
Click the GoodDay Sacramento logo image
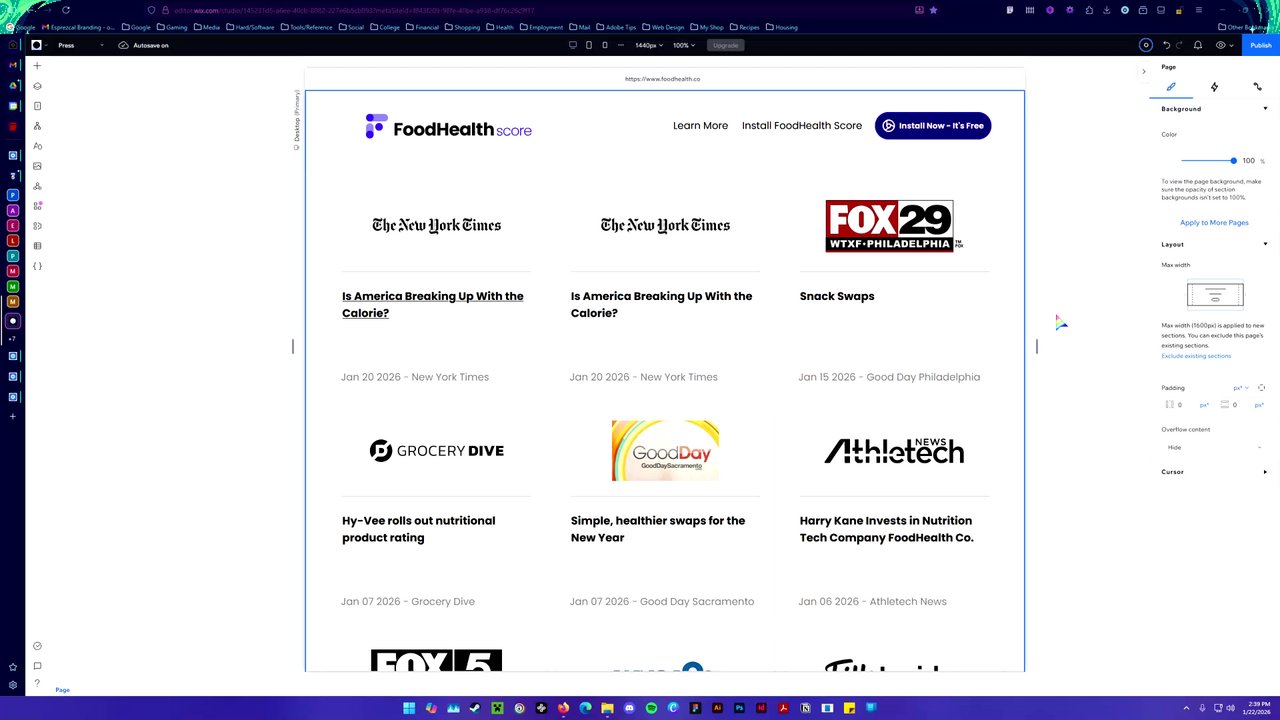click(665, 450)
